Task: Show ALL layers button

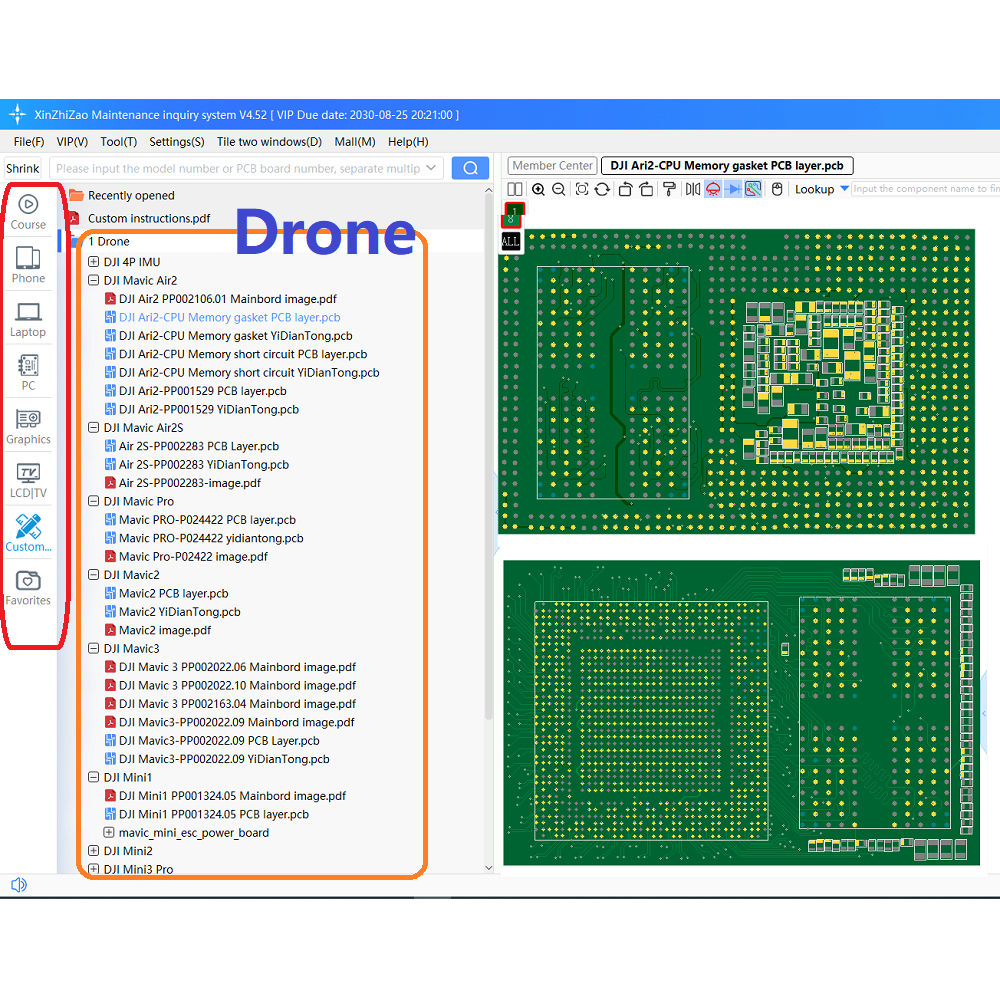Action: [x=510, y=241]
